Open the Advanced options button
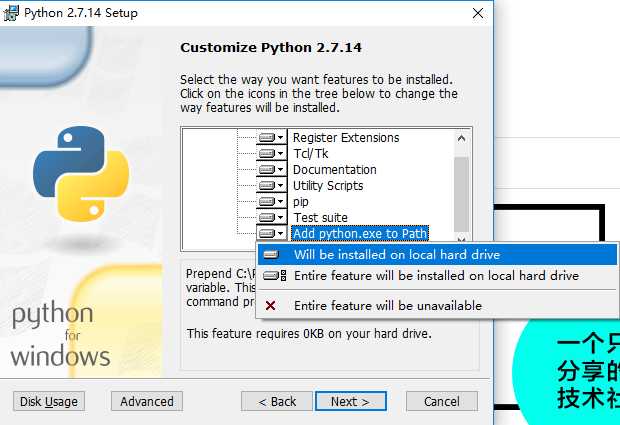620x425 pixels. click(147, 402)
